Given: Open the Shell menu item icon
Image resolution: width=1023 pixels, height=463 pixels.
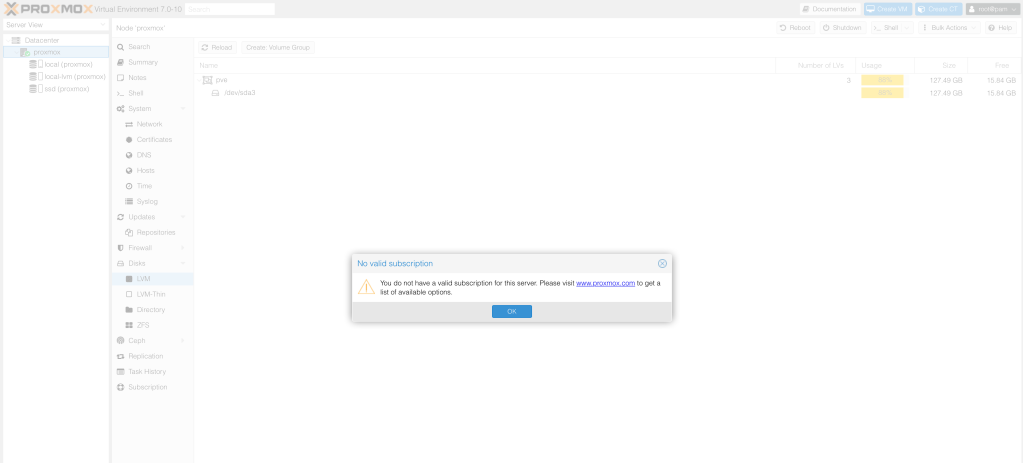Looking at the screenshot, I should coord(121,93).
